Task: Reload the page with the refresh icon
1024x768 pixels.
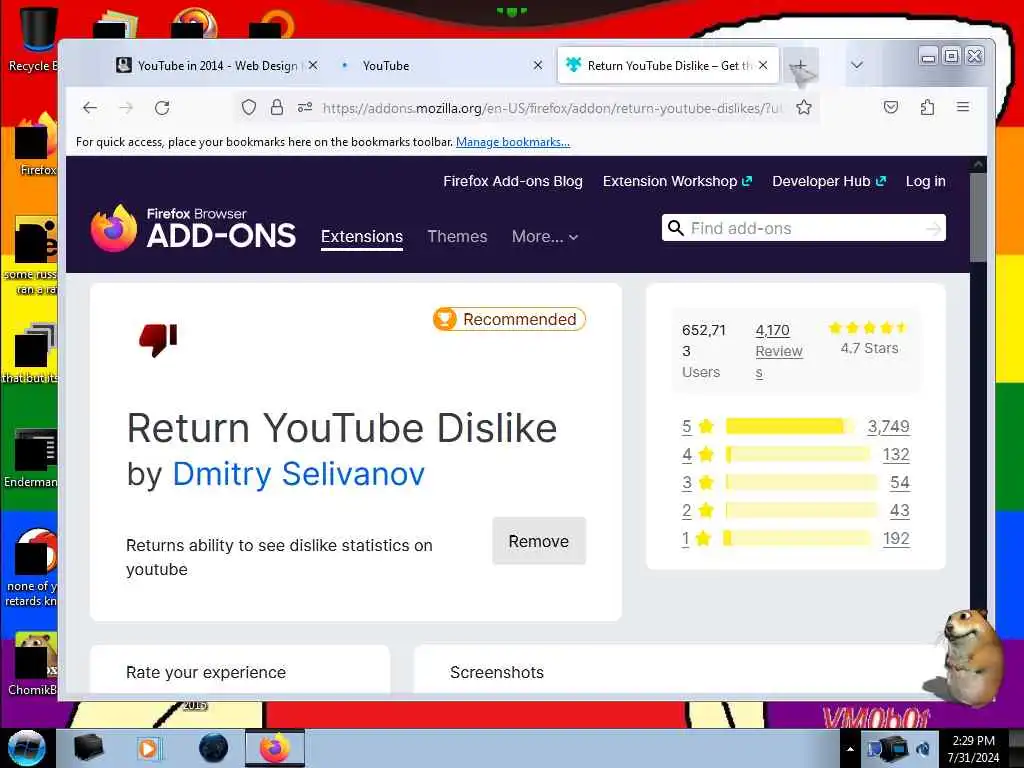Action: pyautogui.click(x=162, y=108)
